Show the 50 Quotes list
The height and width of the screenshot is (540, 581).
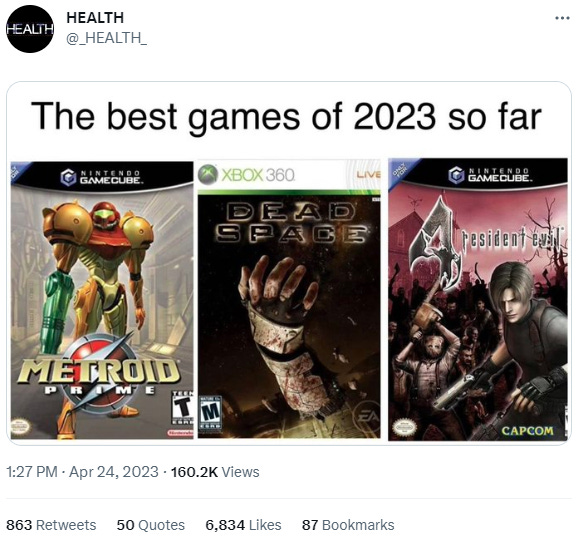[150, 525]
